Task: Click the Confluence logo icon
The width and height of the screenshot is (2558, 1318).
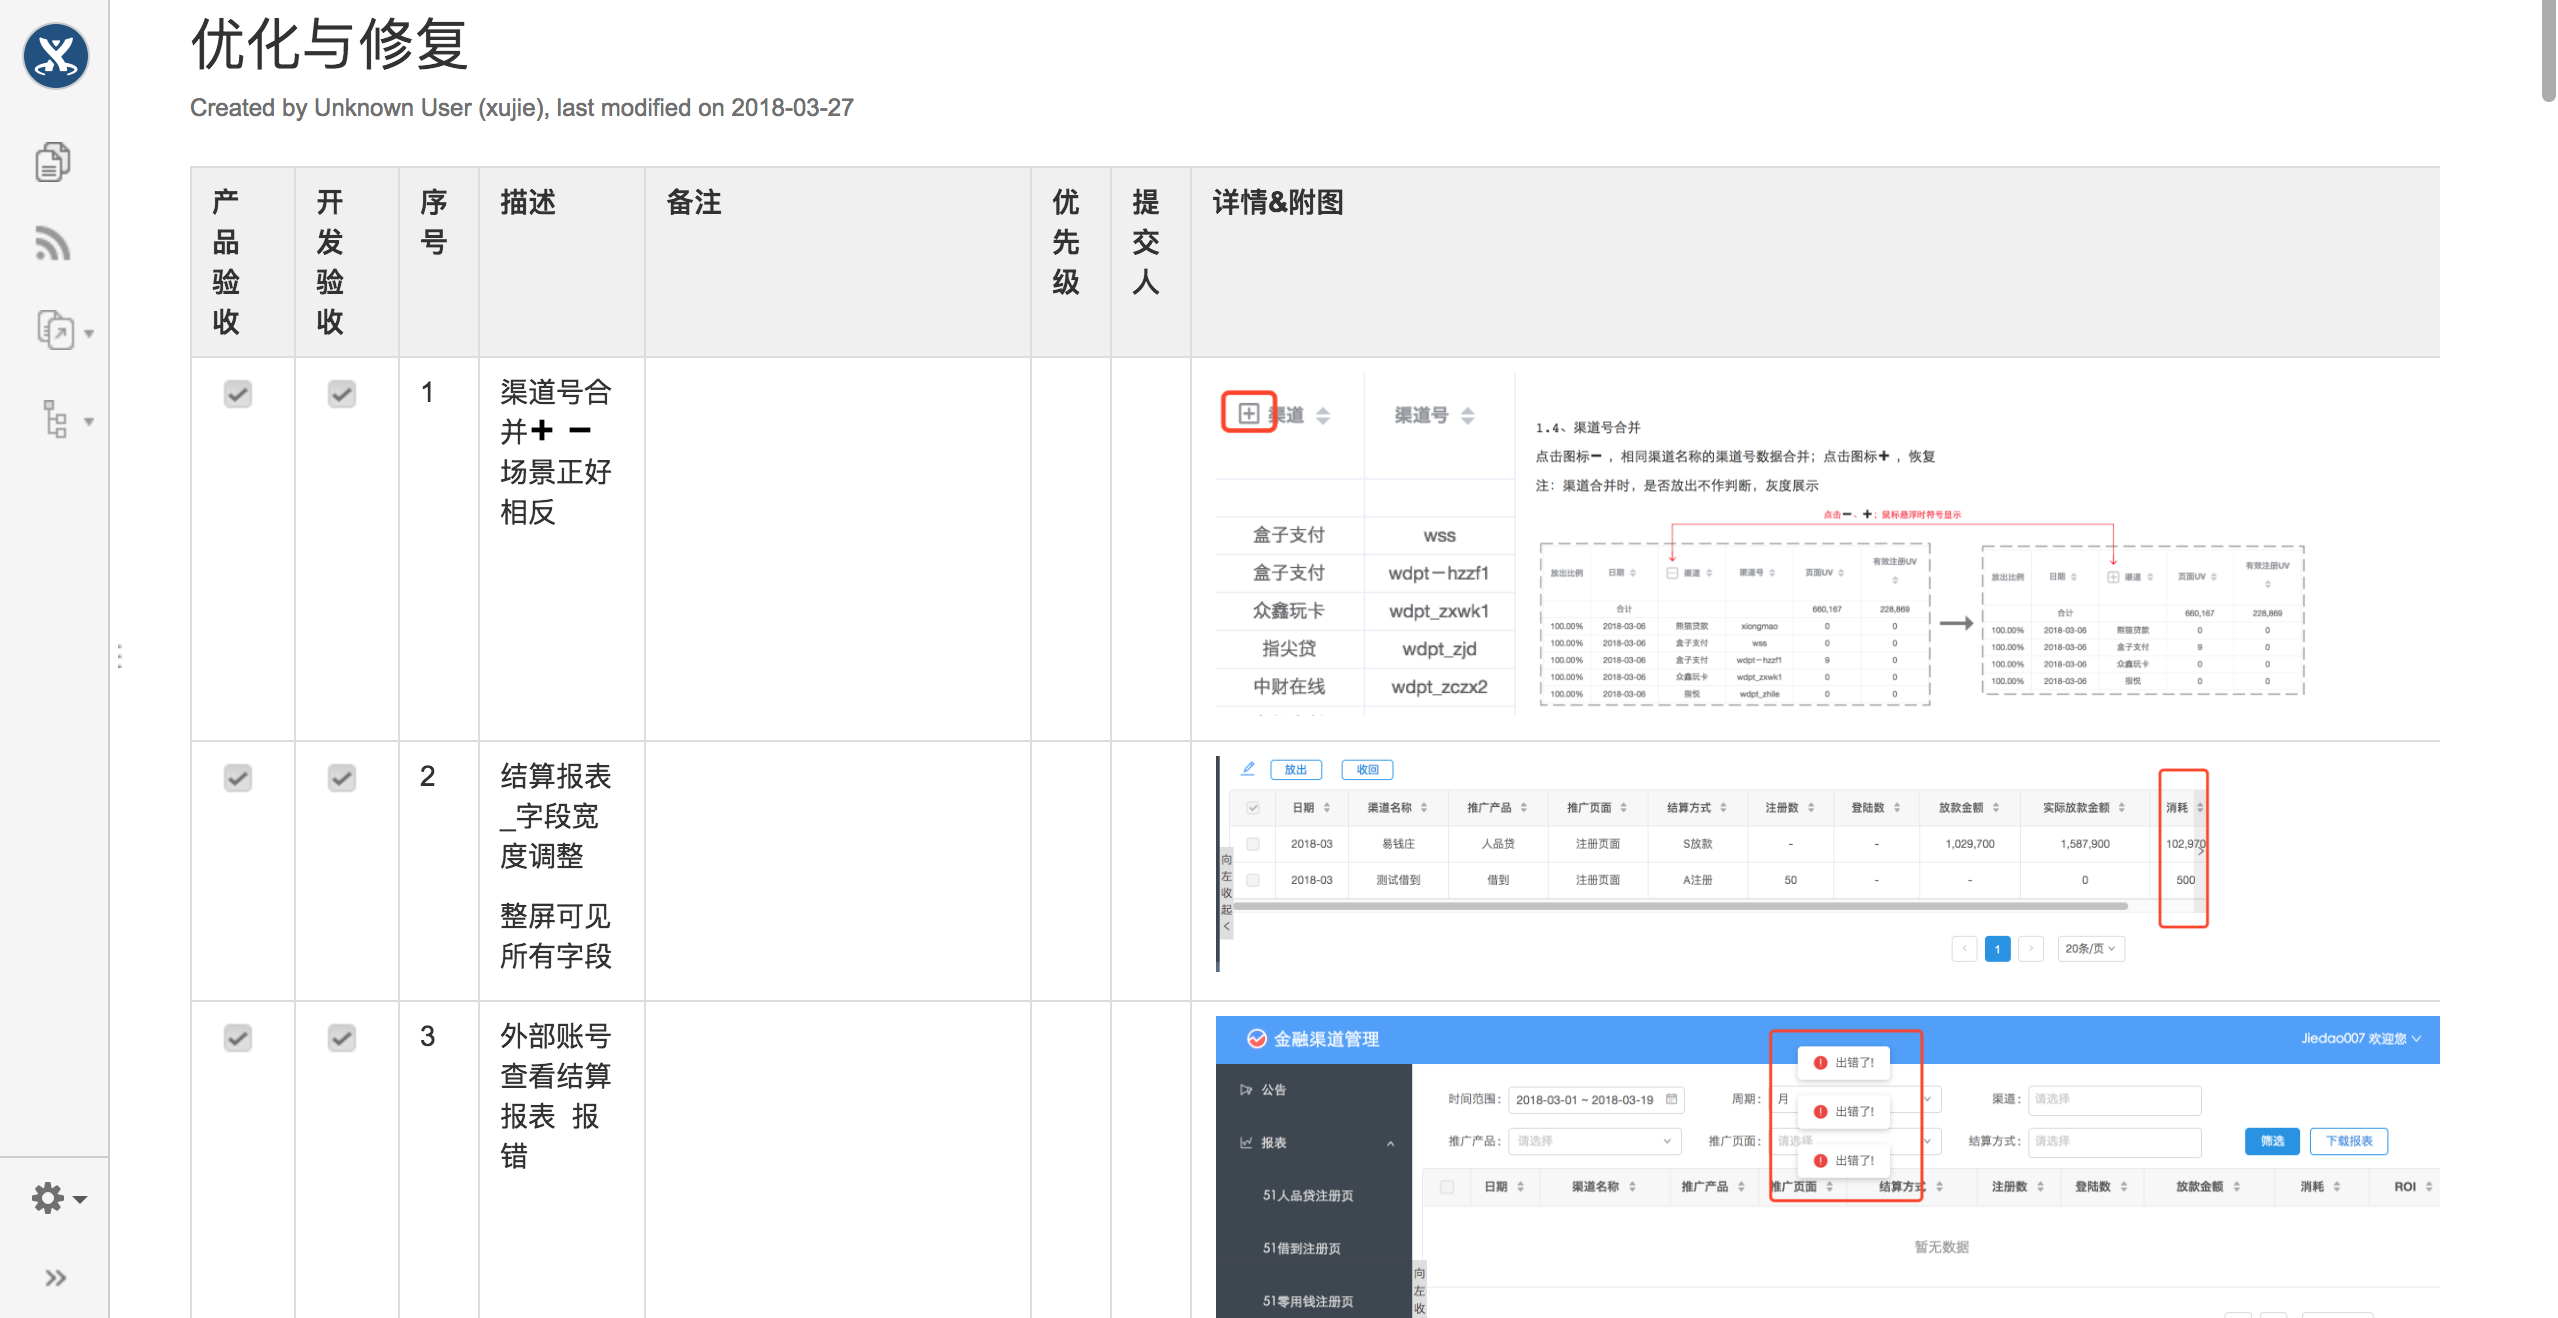Action: click(x=55, y=56)
